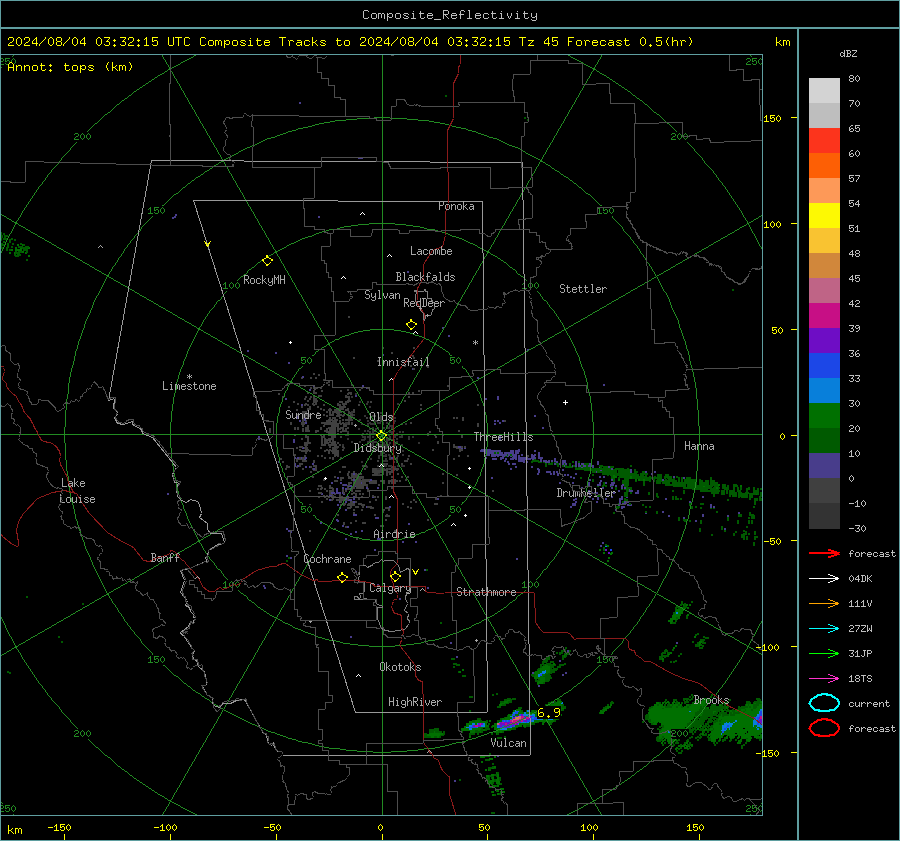This screenshot has height=841, width=900.
Task: Select the 80 dBZ light gray swatch
Action: [824, 91]
